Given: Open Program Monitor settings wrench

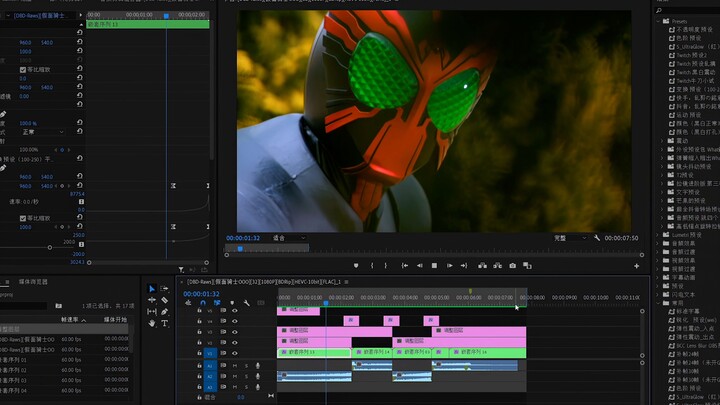Looking at the screenshot, I should (x=596, y=238).
